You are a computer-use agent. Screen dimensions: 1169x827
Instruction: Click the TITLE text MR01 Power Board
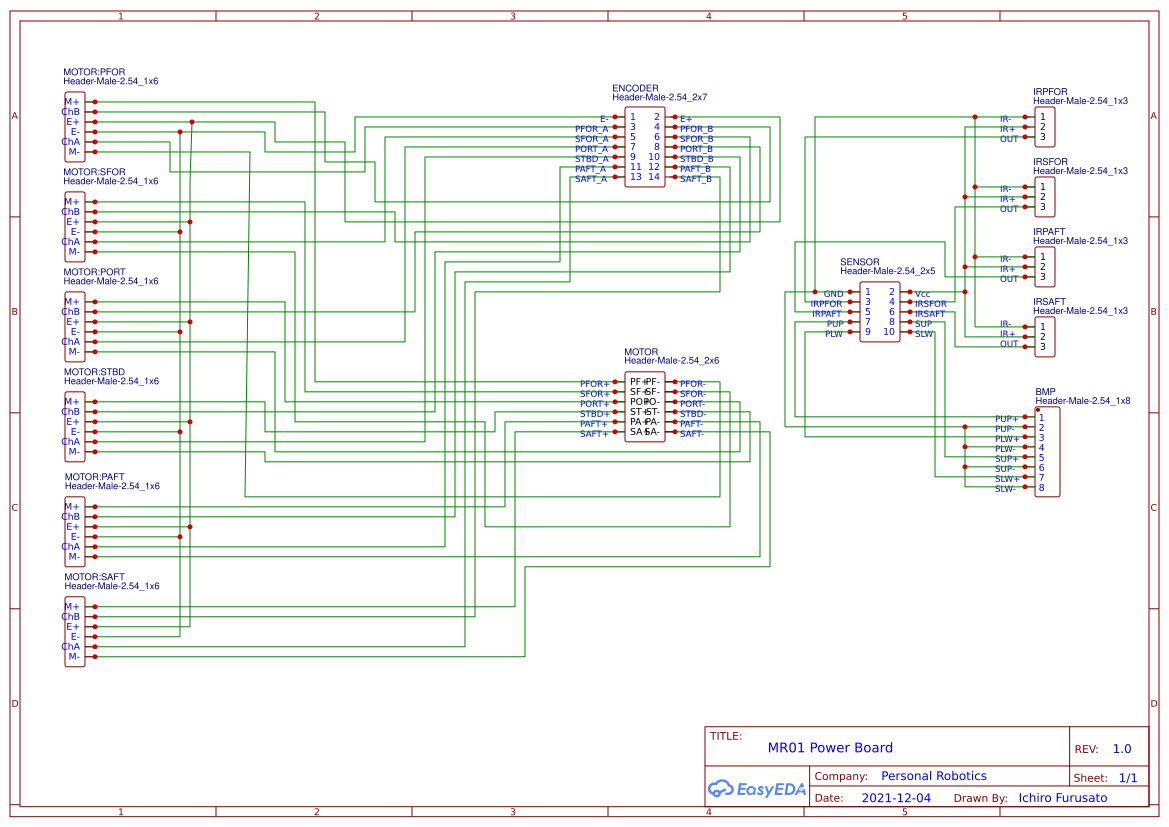coord(831,747)
